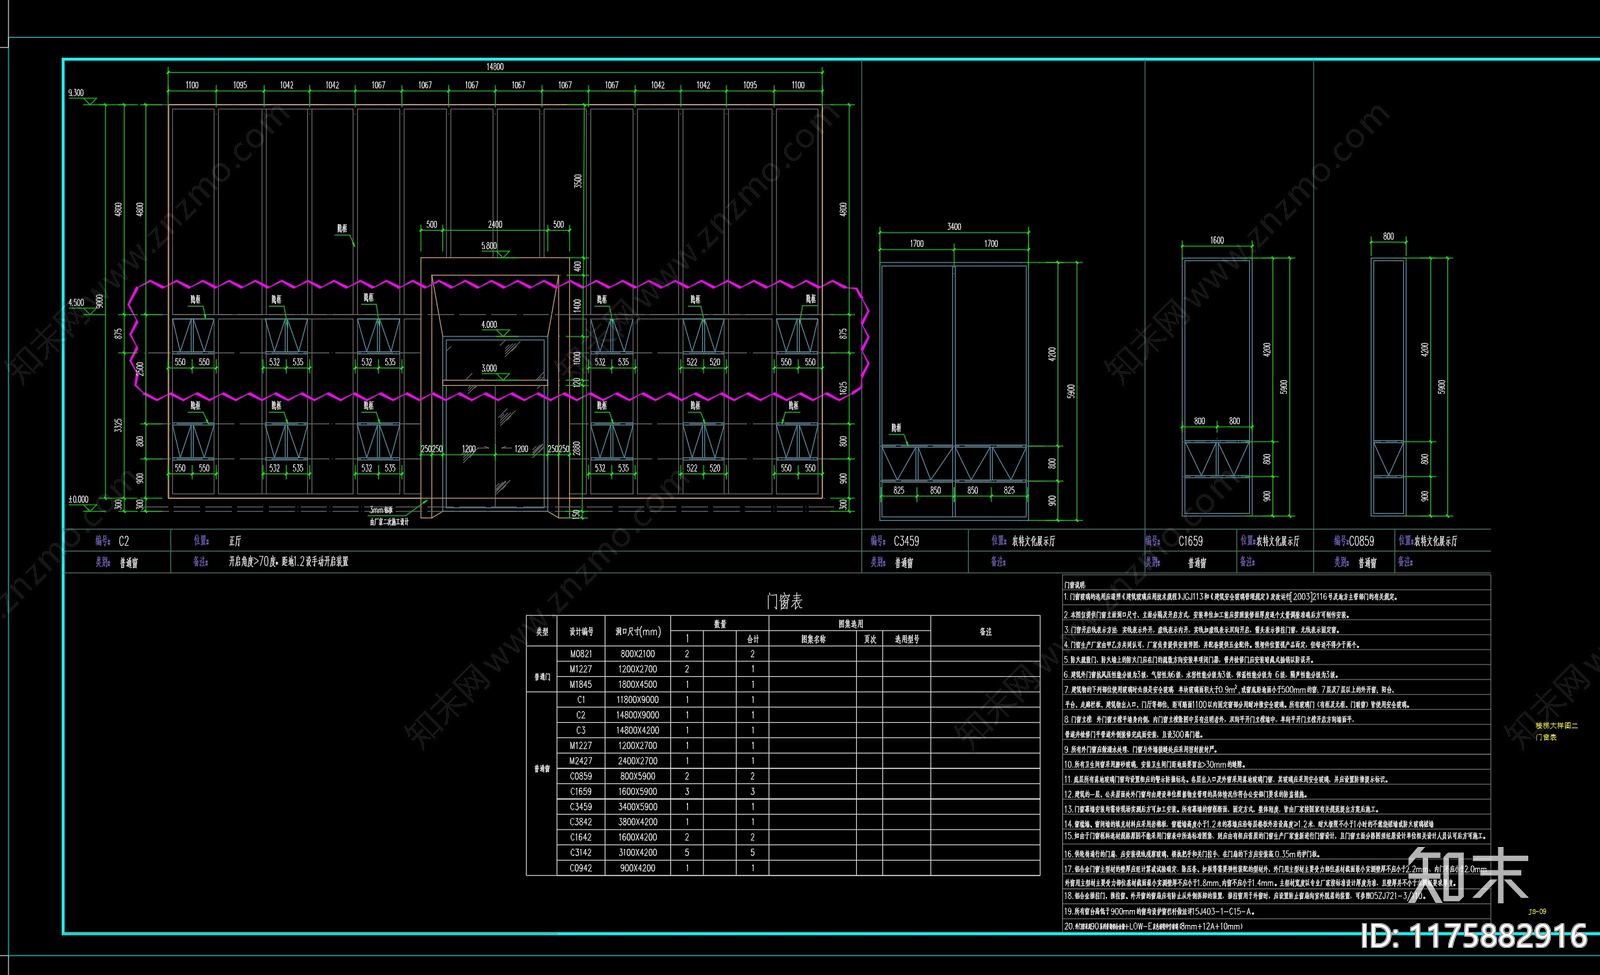
Task: Select the 设计编号 column header
Action: [x=581, y=631]
